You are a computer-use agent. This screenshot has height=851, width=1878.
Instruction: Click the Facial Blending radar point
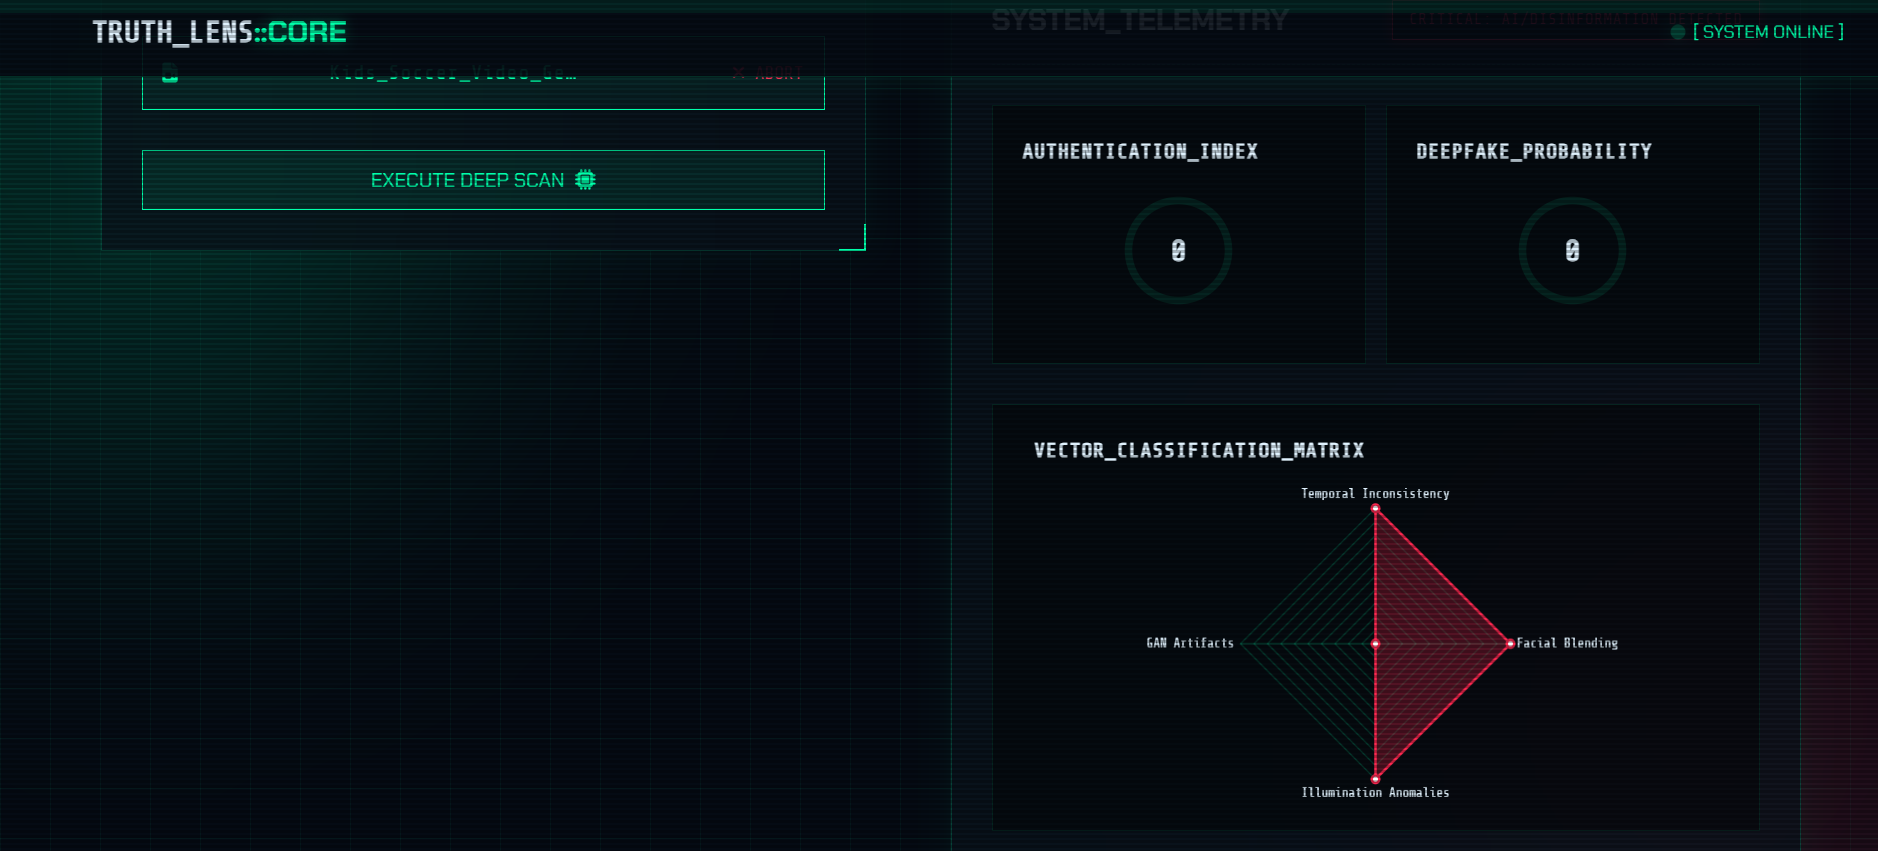1510,644
